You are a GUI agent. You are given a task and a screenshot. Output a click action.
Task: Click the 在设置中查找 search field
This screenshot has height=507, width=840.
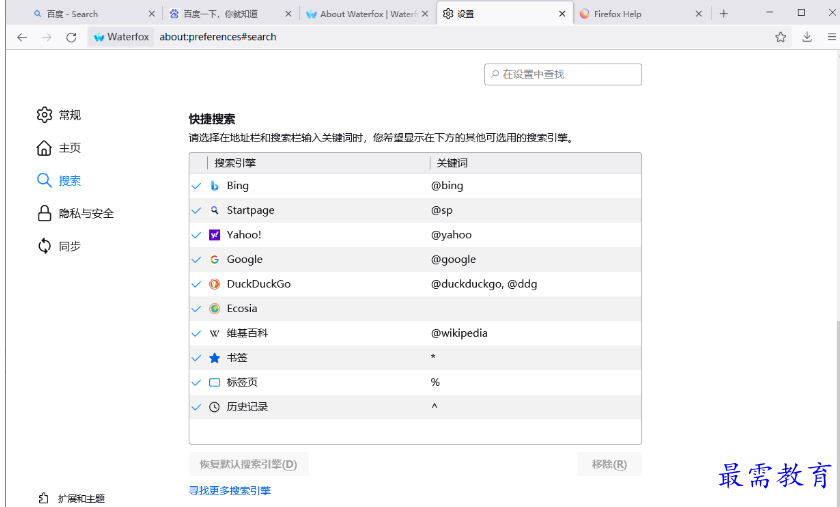point(562,74)
